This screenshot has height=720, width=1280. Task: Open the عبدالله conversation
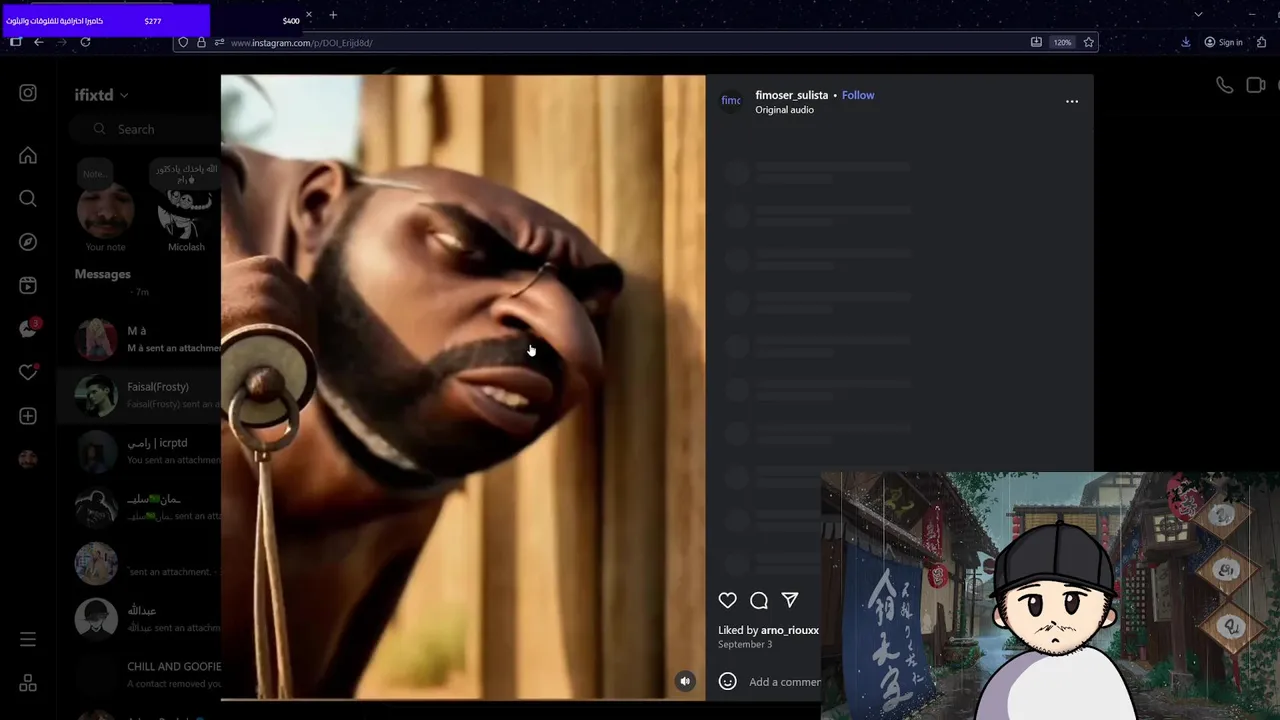tap(138, 620)
